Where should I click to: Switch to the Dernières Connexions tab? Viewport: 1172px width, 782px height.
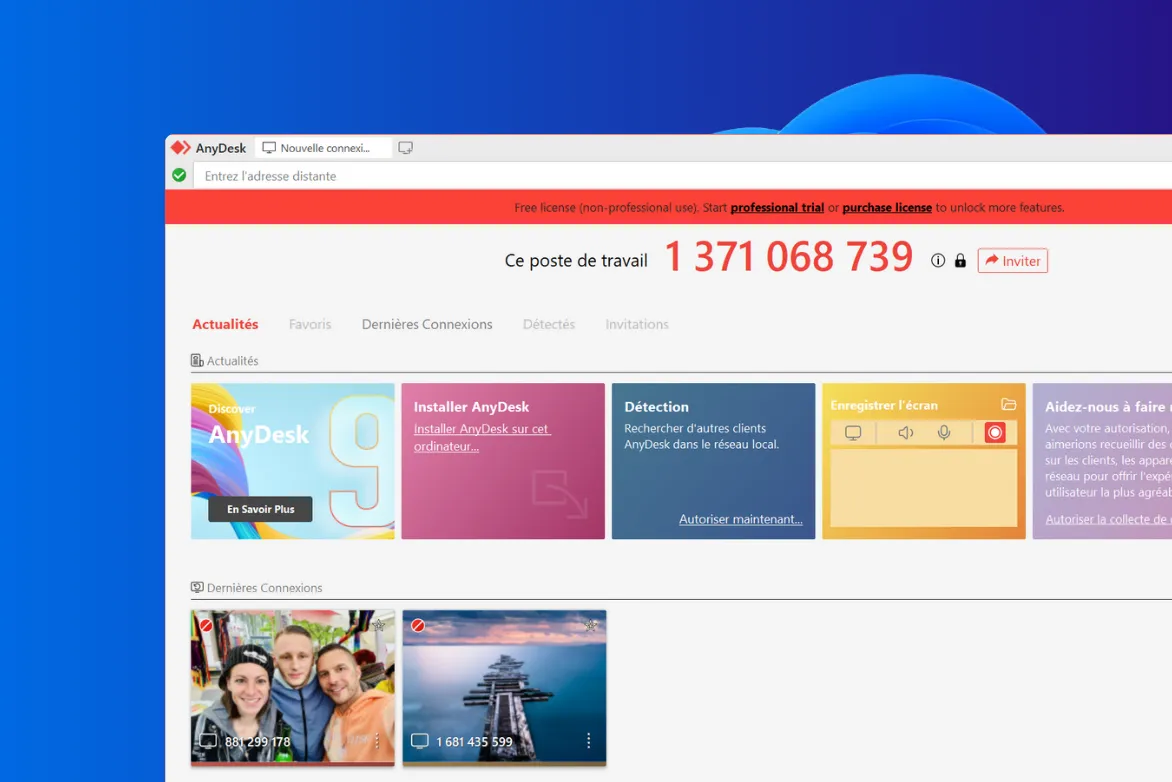426,324
